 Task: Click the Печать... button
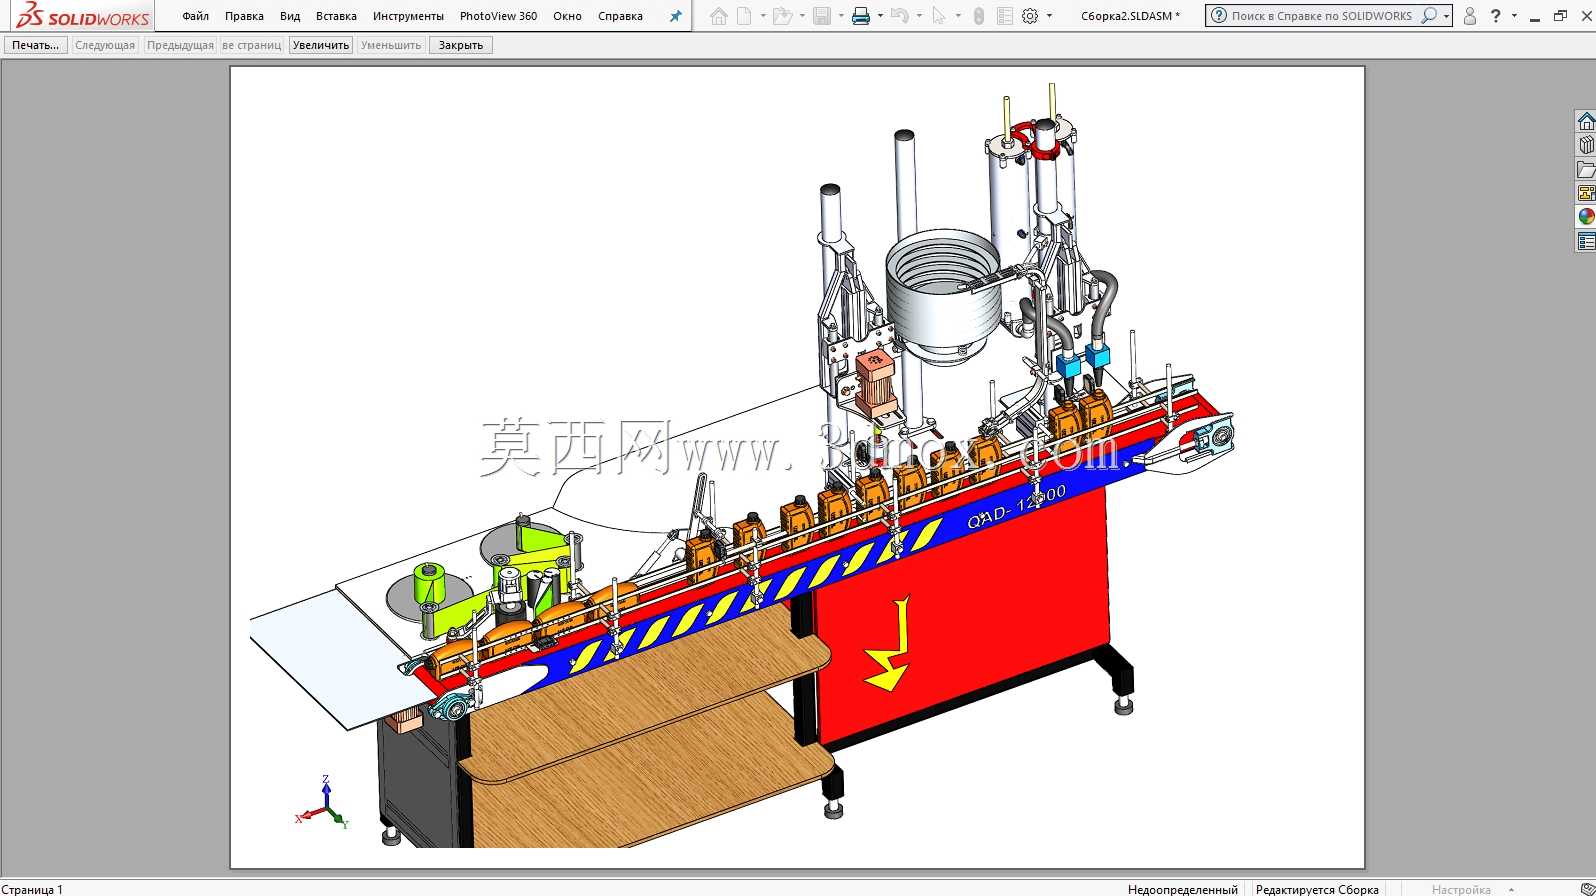point(36,45)
